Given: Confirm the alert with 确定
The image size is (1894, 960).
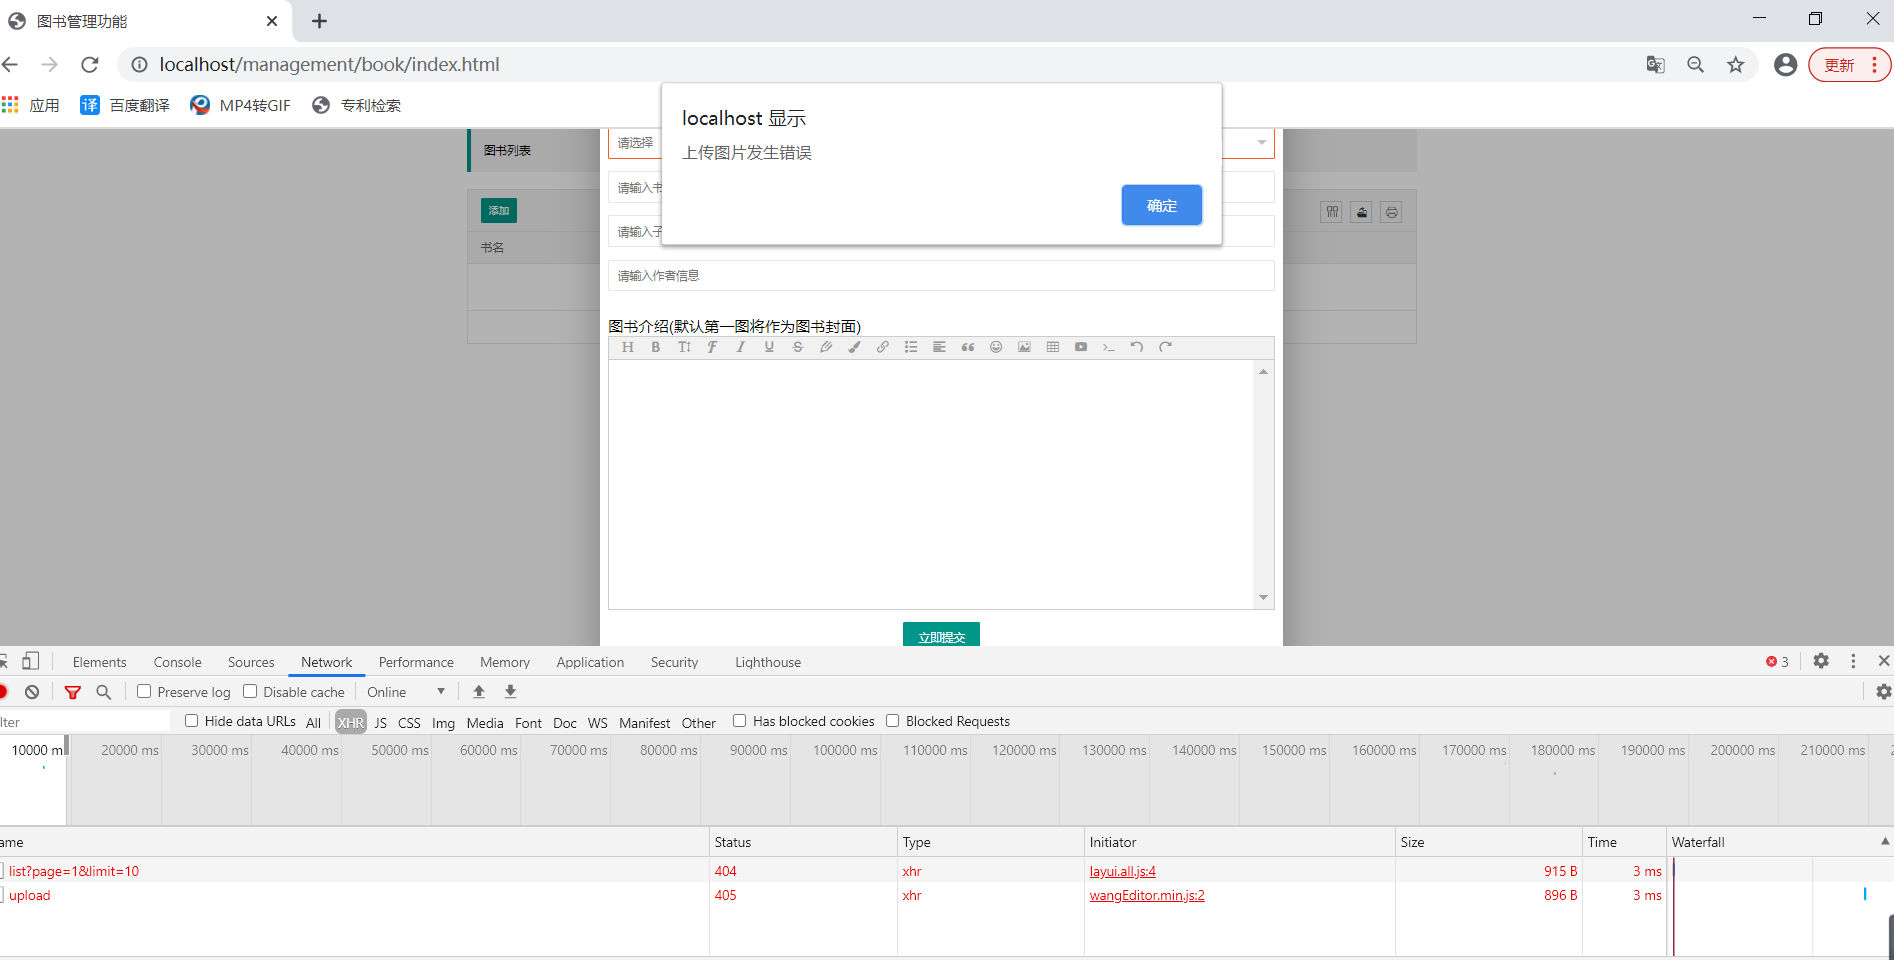Looking at the screenshot, I should tap(1161, 205).
